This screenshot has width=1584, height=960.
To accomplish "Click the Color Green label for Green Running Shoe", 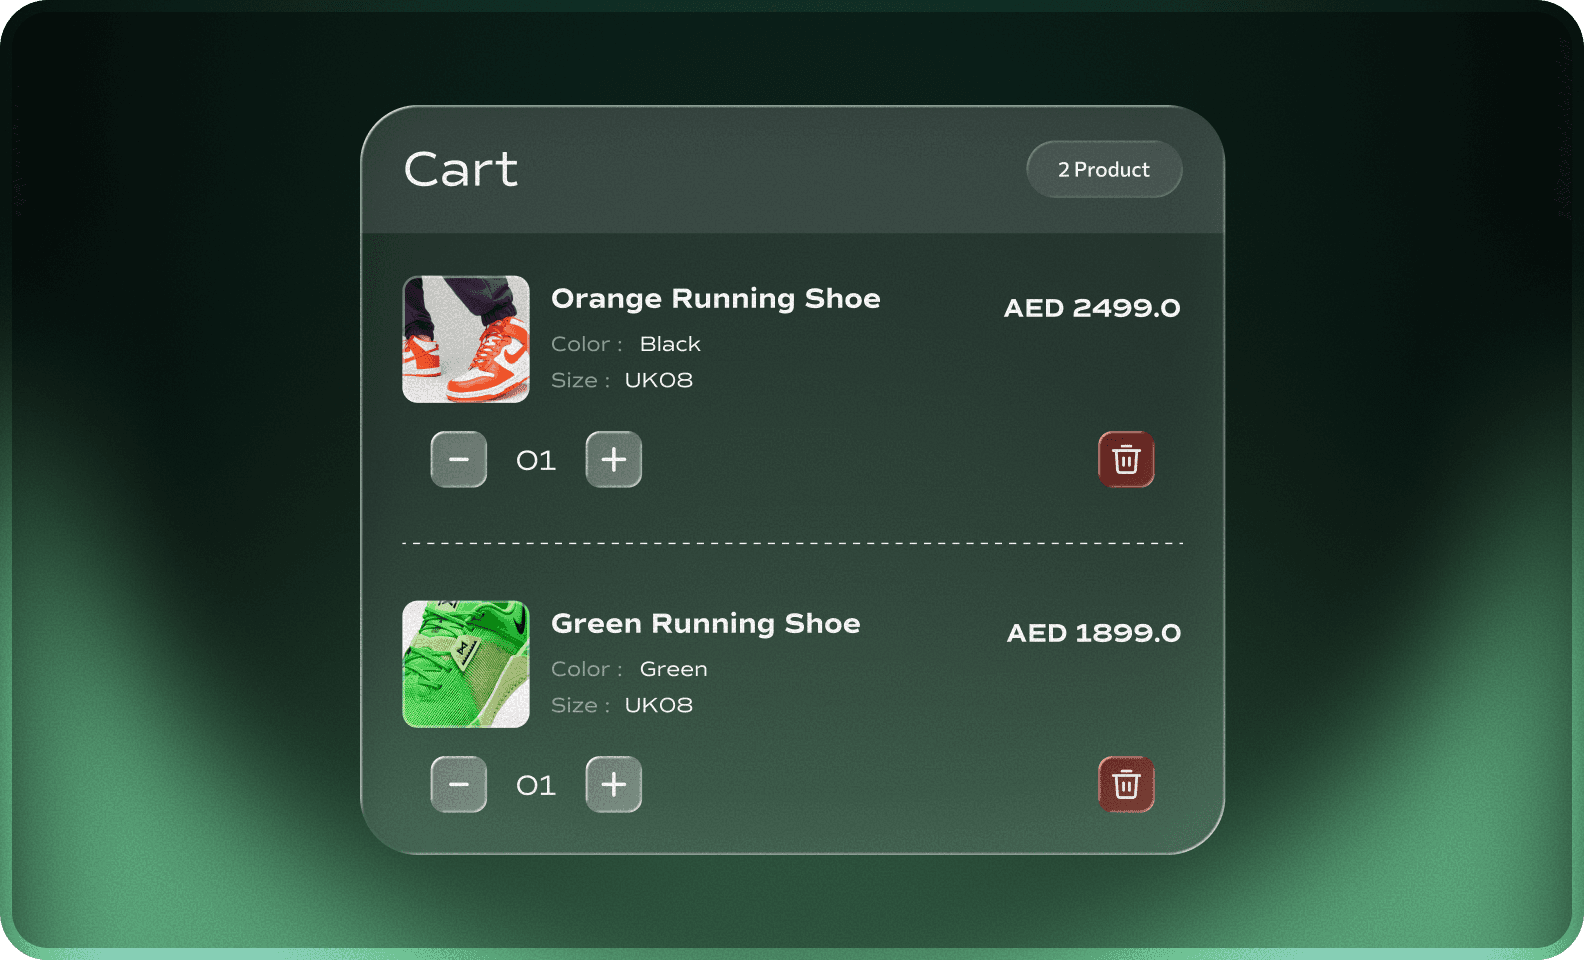I will coord(629,669).
